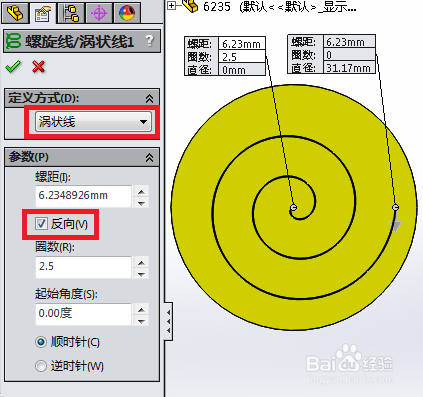
Task: Click the callout 螺距 6.23mm value on left
Action: [242, 44]
